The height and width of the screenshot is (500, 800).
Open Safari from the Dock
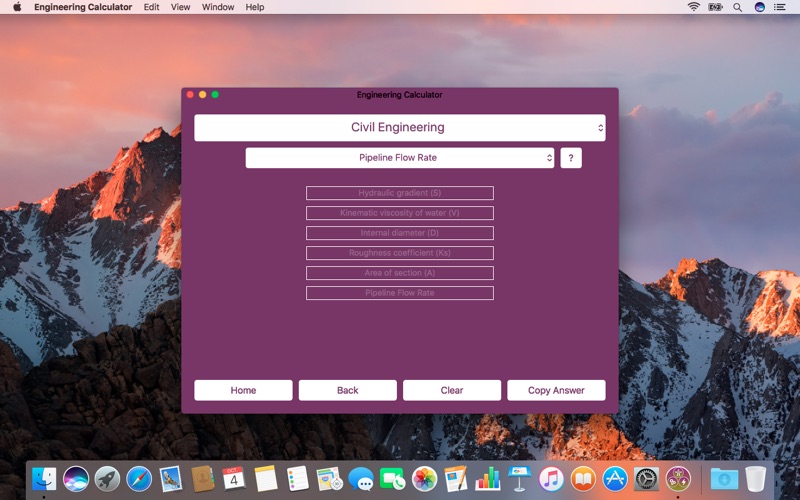(x=139, y=479)
